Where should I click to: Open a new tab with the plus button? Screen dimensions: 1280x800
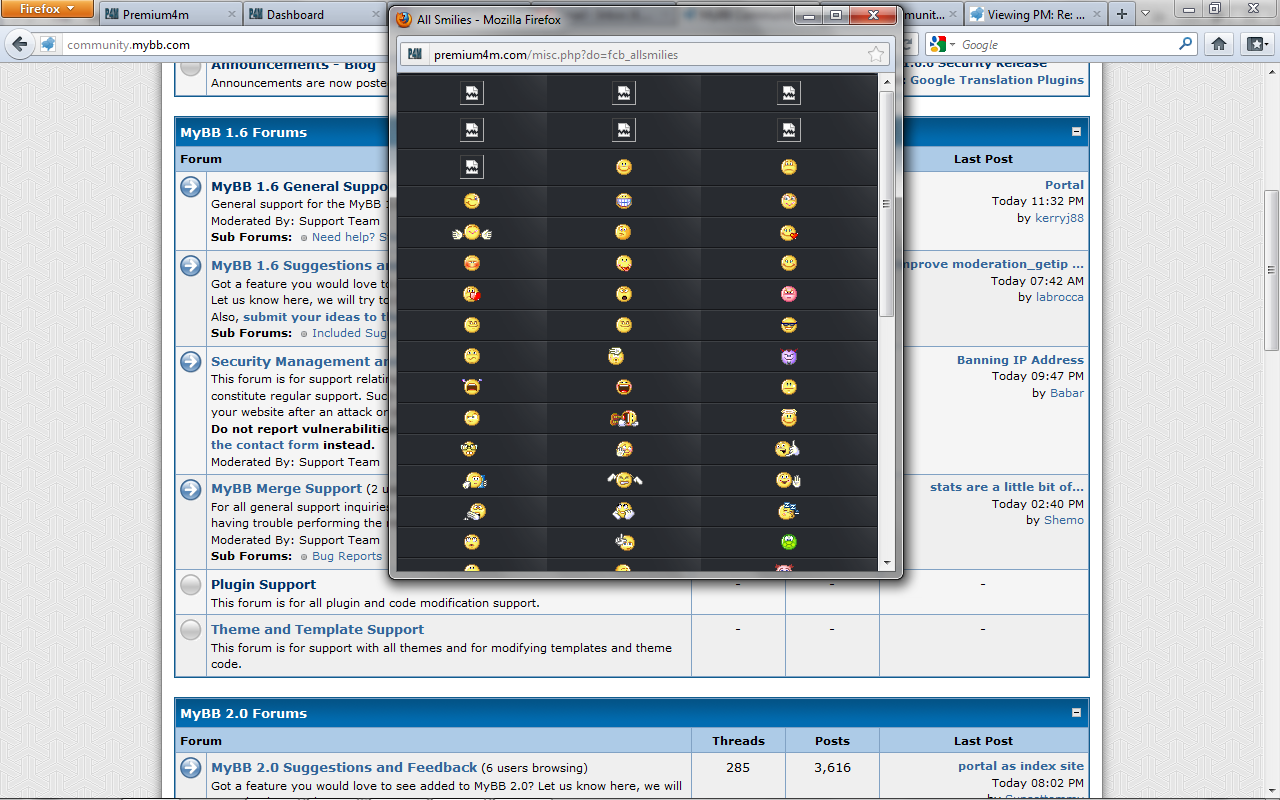coord(1122,14)
